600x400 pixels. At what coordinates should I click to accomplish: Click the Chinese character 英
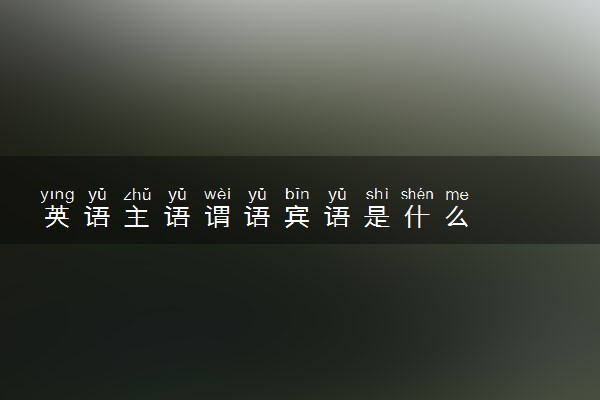tap(57, 217)
